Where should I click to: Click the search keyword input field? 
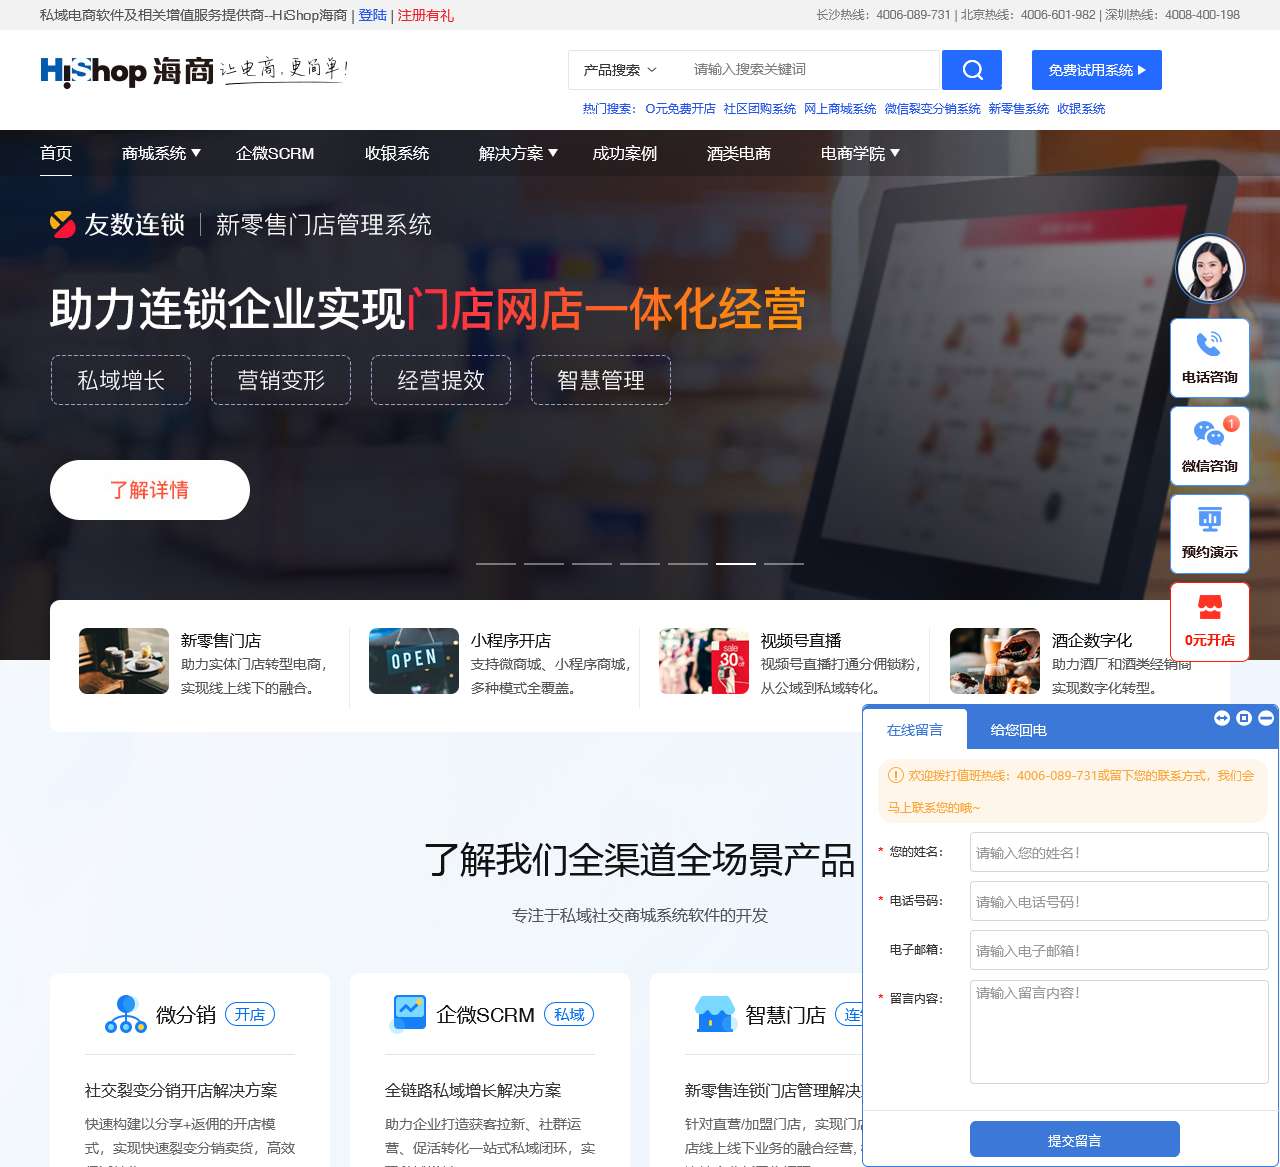click(811, 70)
